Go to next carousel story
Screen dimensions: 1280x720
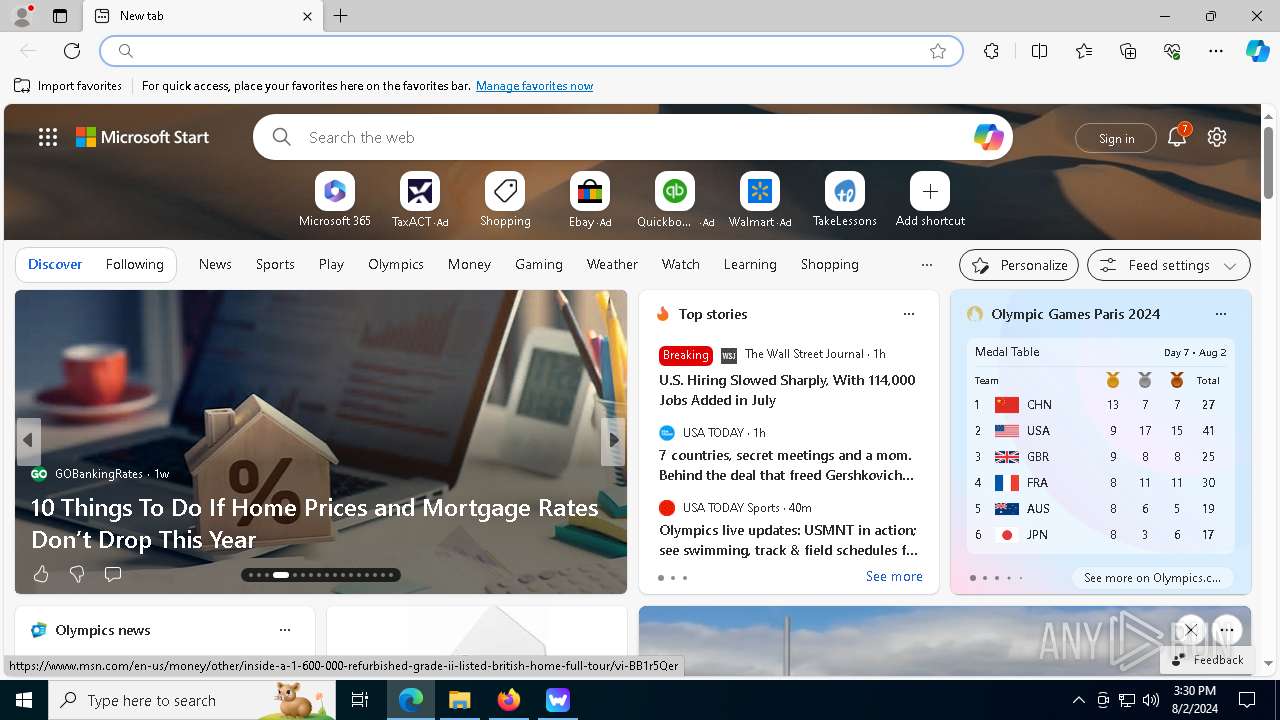click(614, 440)
